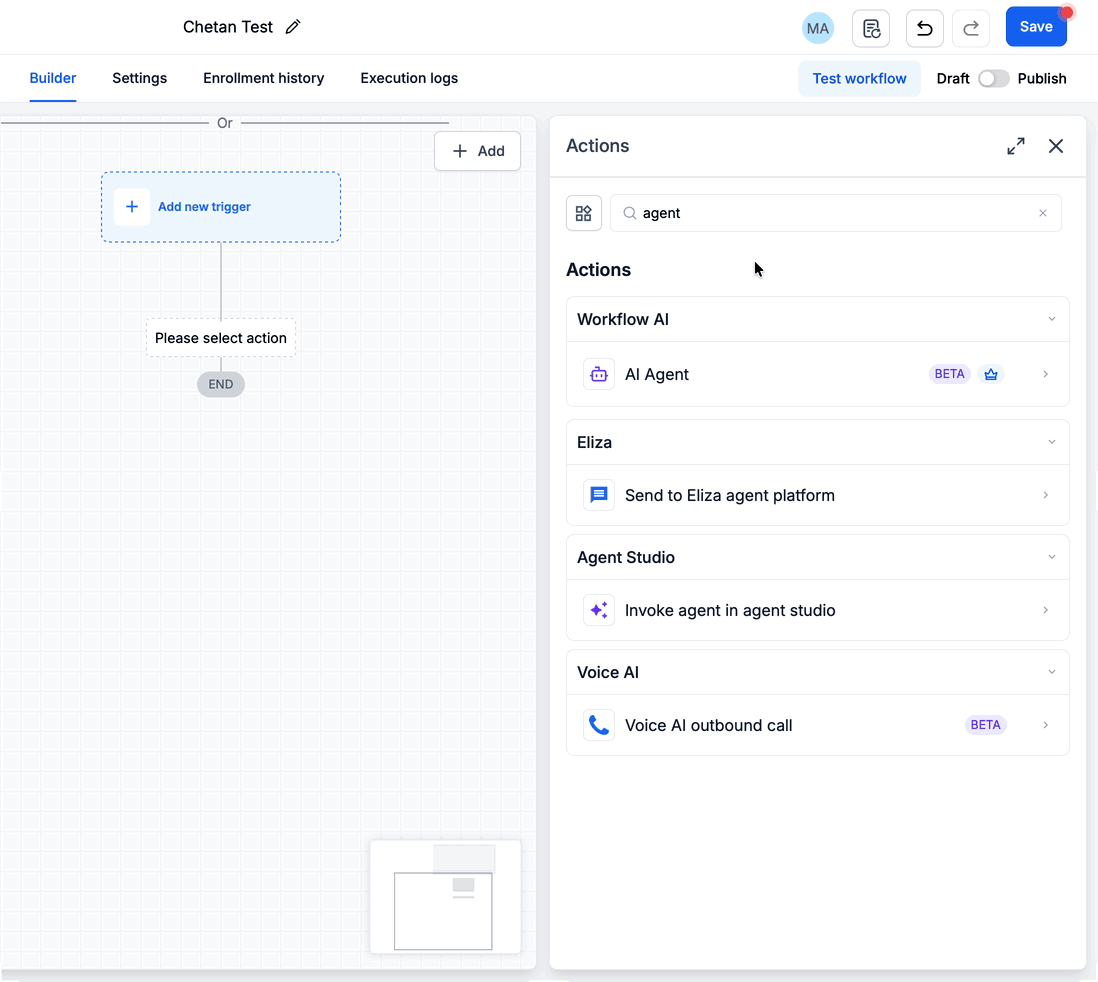Screen dimensions: 1098x982
Task: Switch to the Settings tab
Action: pyautogui.click(x=139, y=78)
